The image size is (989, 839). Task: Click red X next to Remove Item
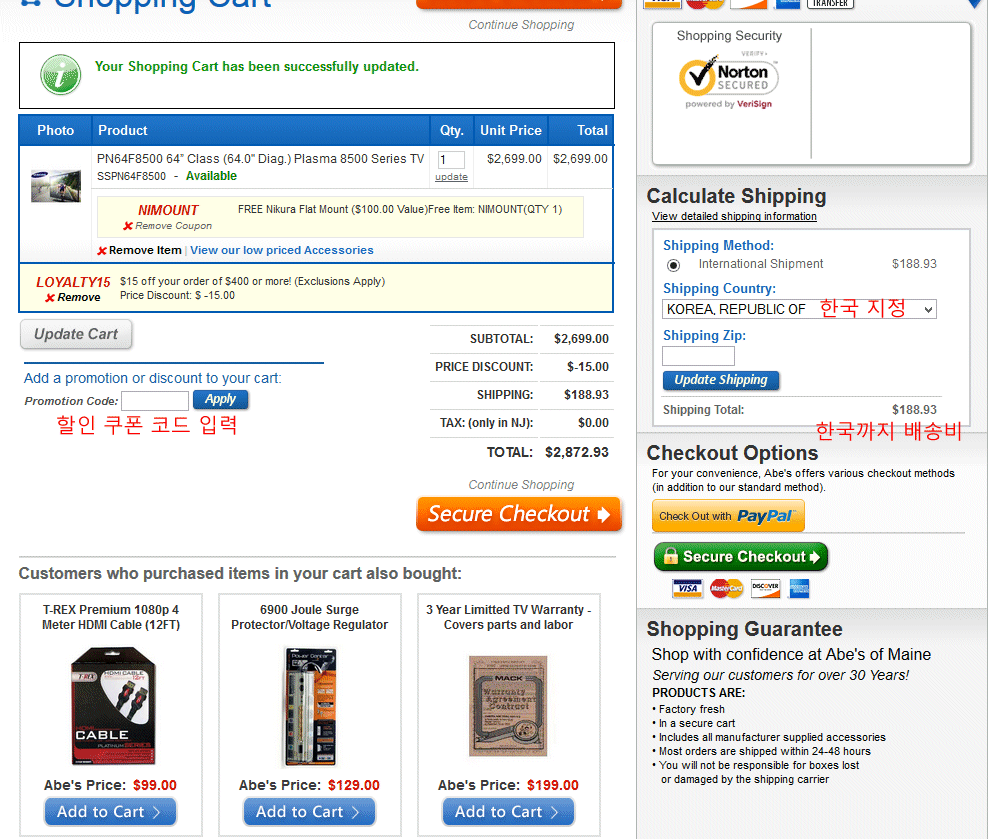102,250
